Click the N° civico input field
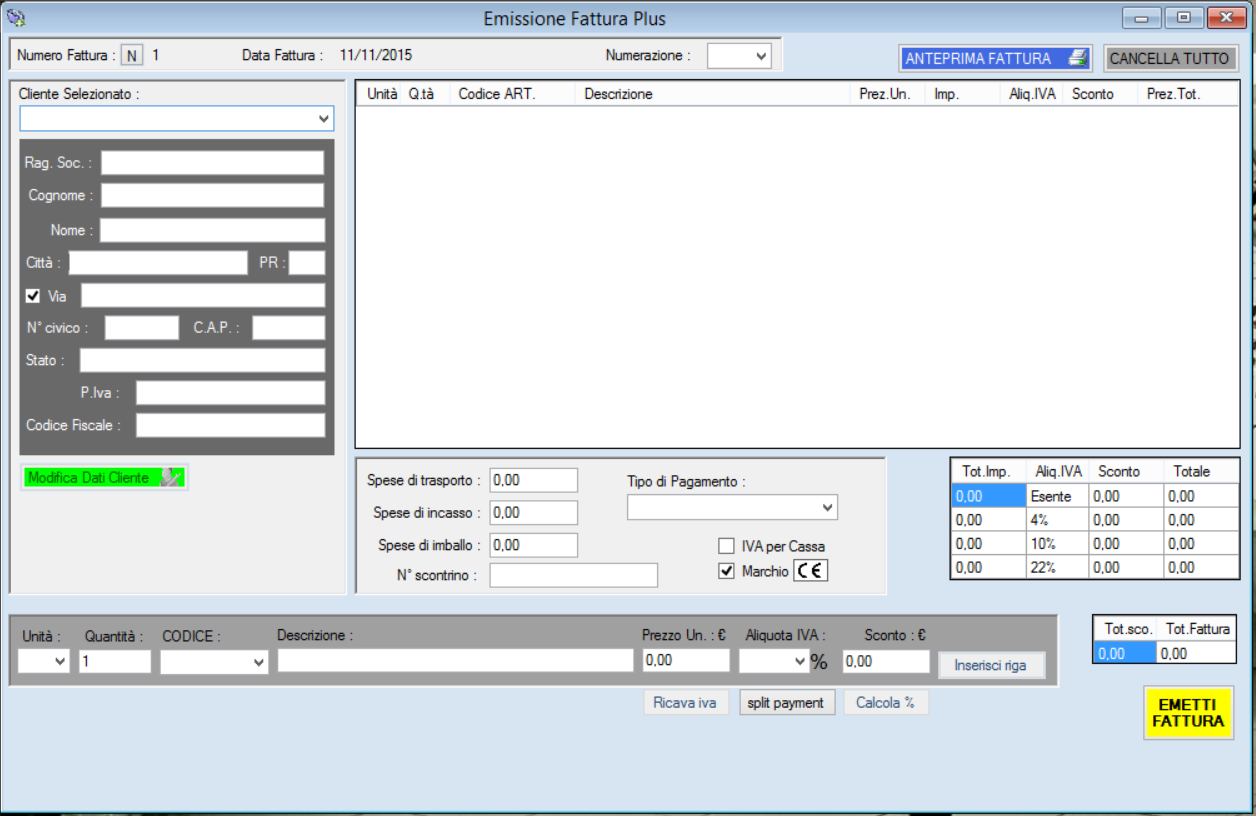Viewport: 1256px width, 816px height. (142, 328)
